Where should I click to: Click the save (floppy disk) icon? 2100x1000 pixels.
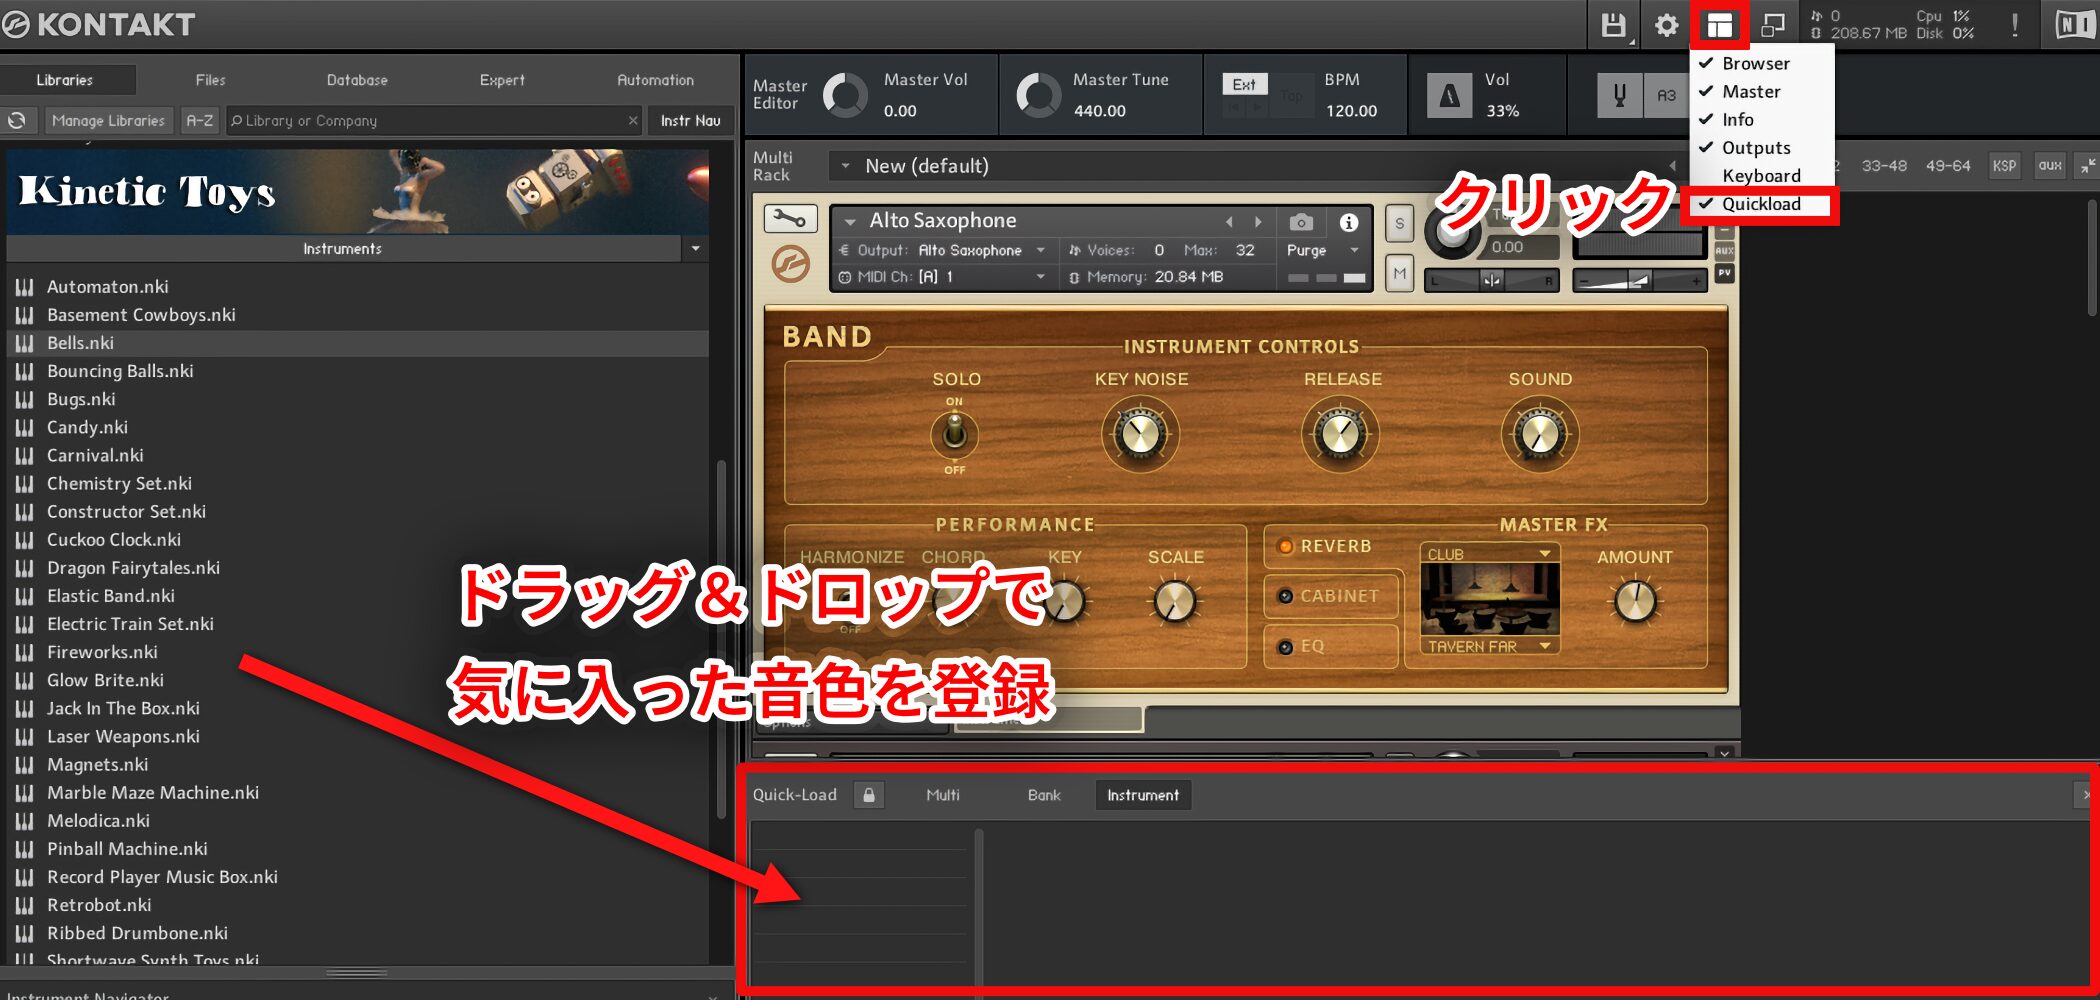(x=1614, y=25)
